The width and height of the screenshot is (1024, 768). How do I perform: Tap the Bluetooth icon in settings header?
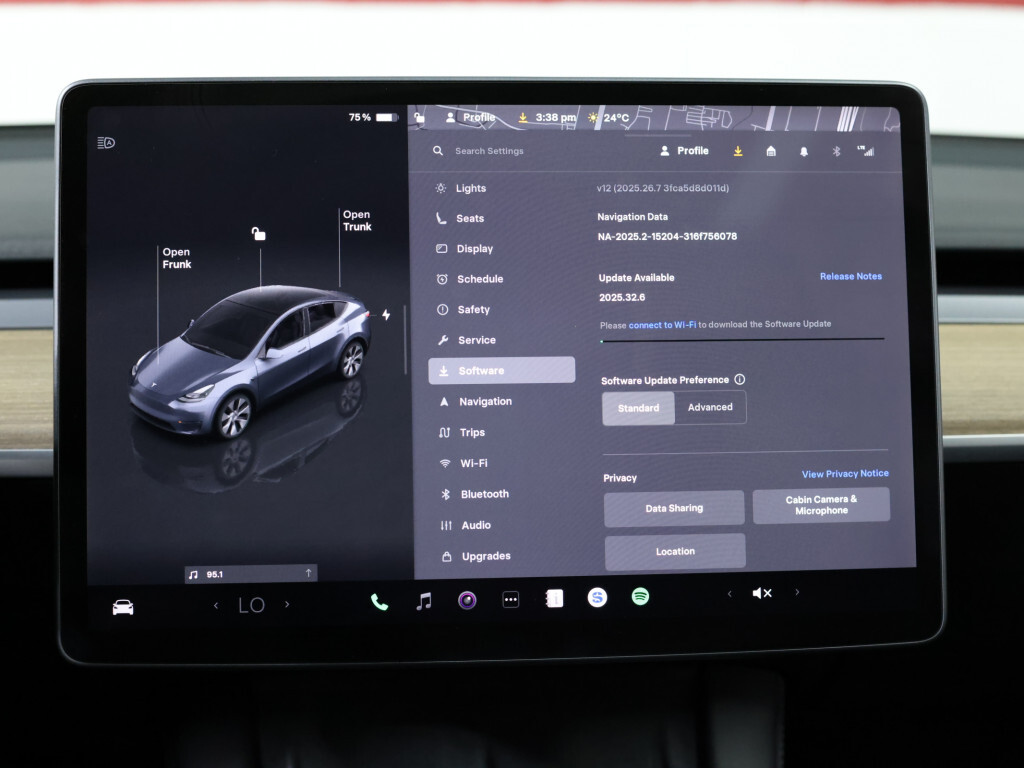pos(837,151)
